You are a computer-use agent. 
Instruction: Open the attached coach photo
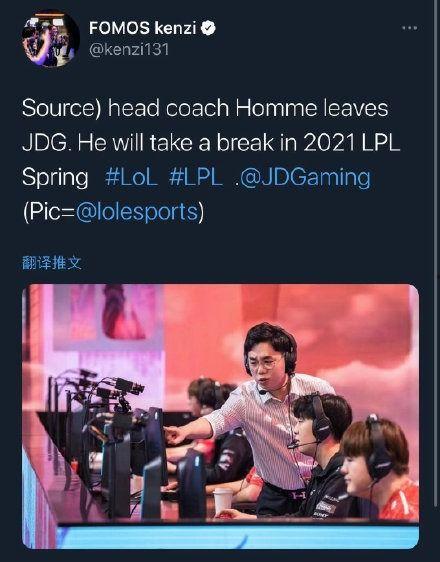click(220, 416)
